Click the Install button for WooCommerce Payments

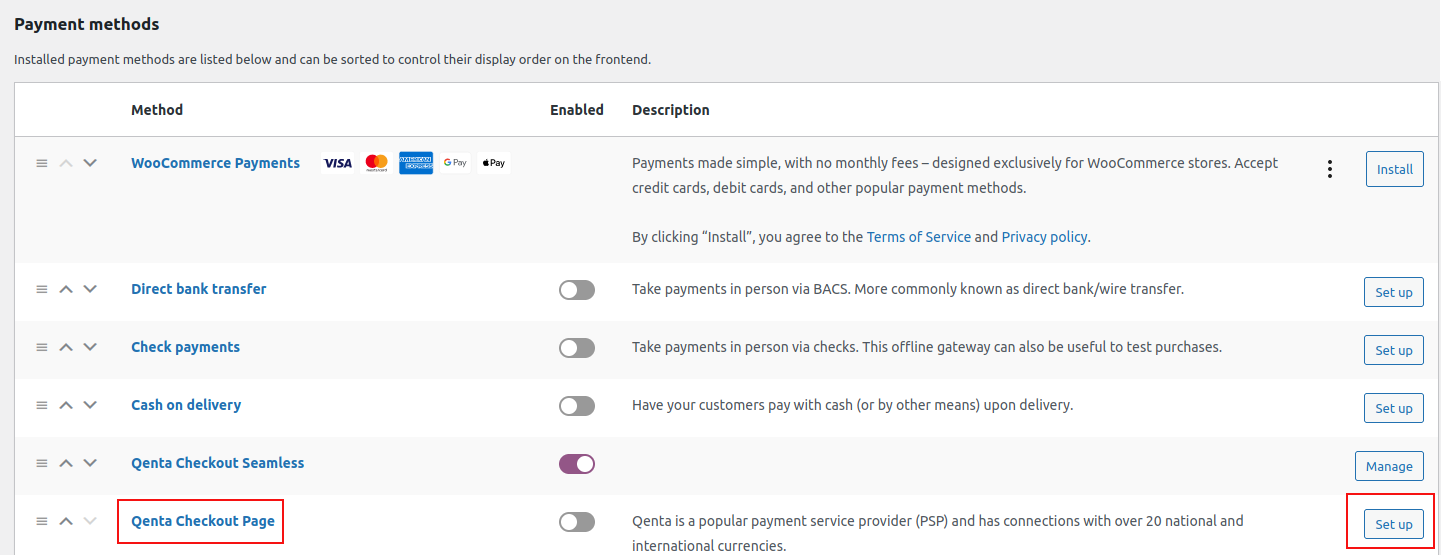(1395, 169)
